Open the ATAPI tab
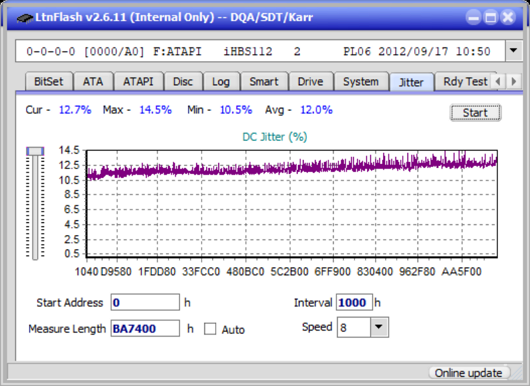 138,81
